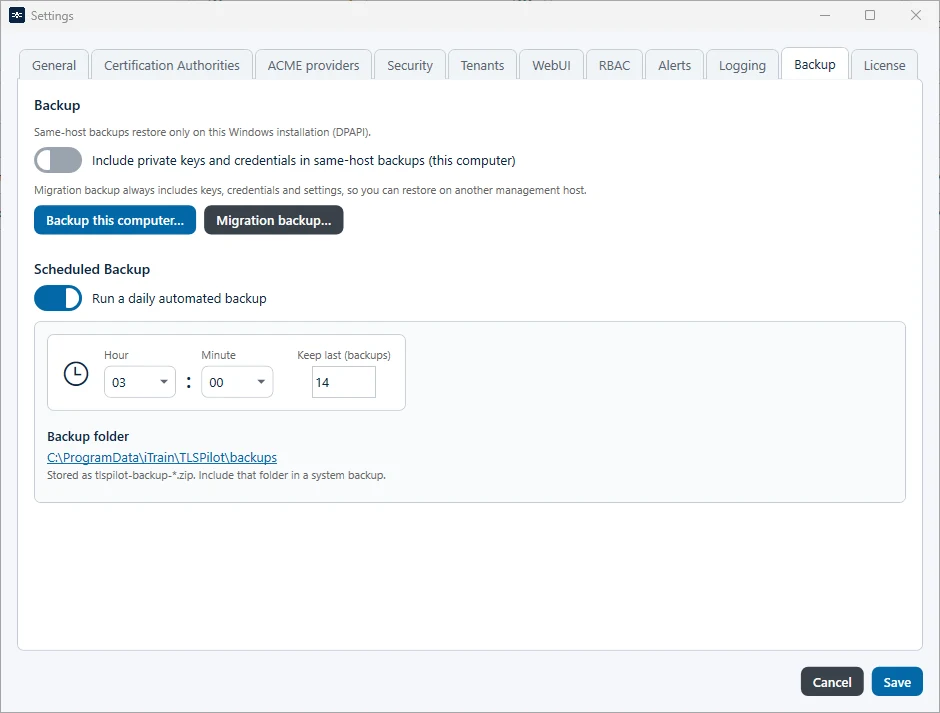Open the Tenants tab
This screenshot has width=940, height=713.
click(x=482, y=65)
